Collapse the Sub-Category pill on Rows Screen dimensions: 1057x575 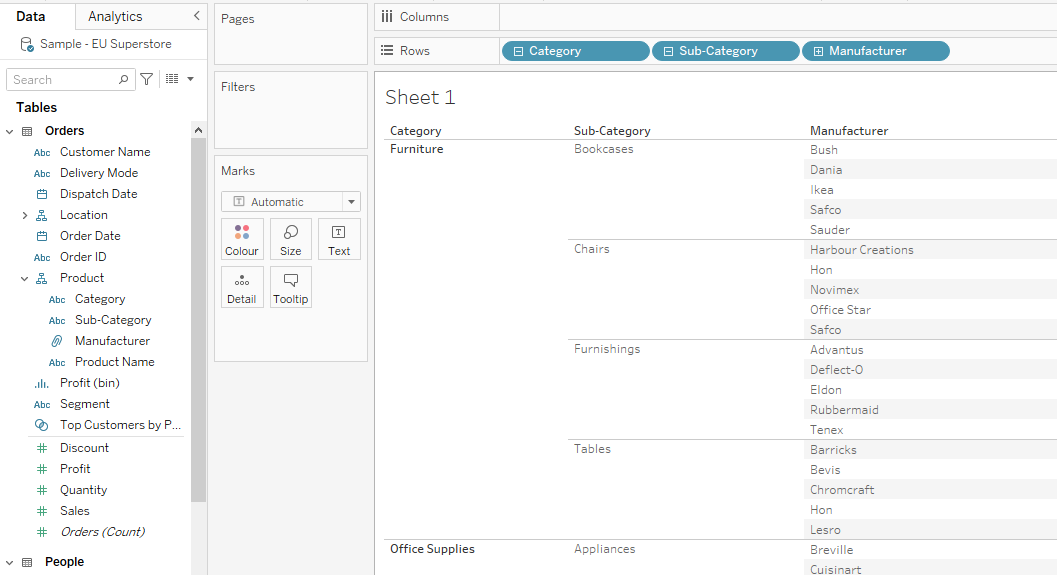[x=668, y=51]
